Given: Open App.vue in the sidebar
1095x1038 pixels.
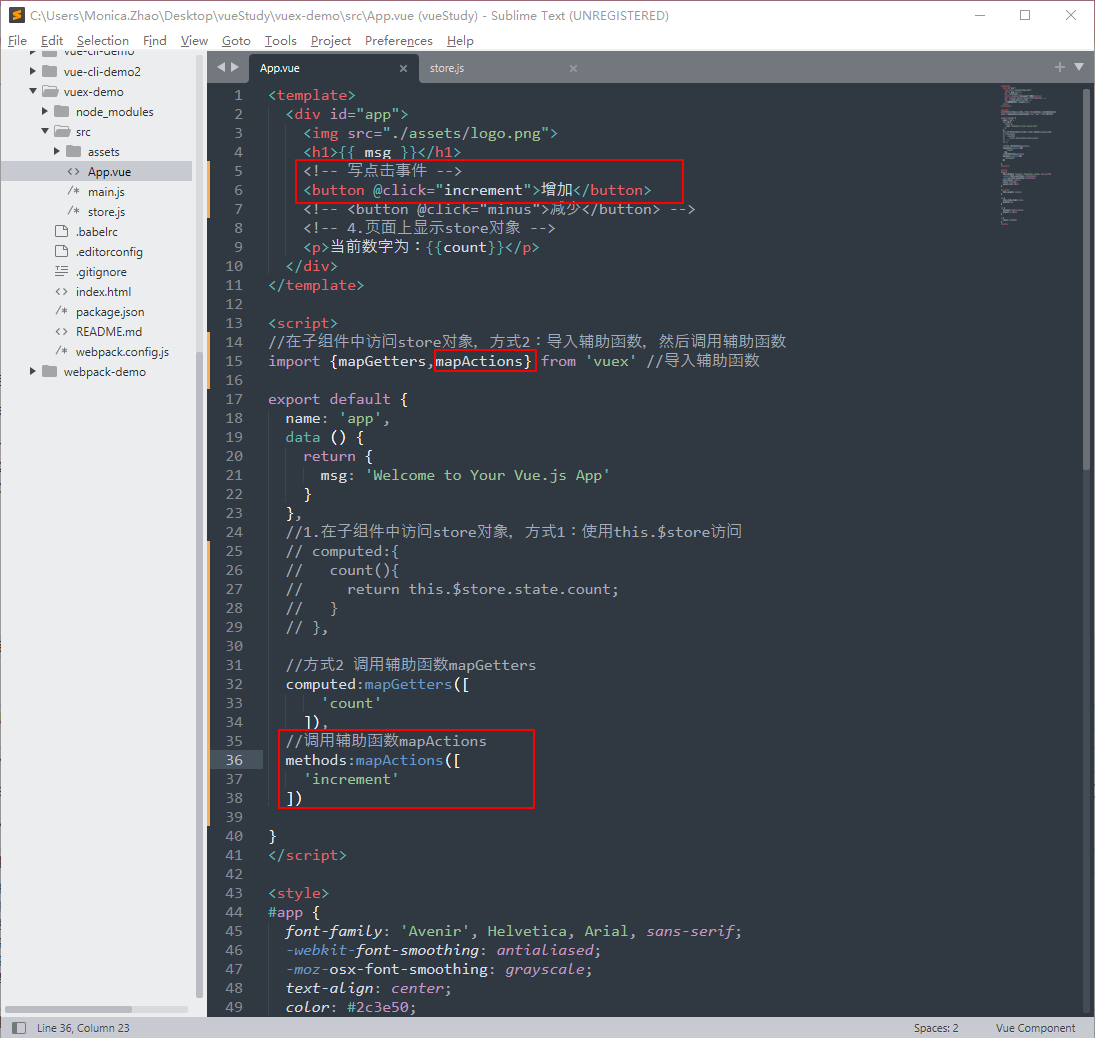Looking at the screenshot, I should [109, 172].
